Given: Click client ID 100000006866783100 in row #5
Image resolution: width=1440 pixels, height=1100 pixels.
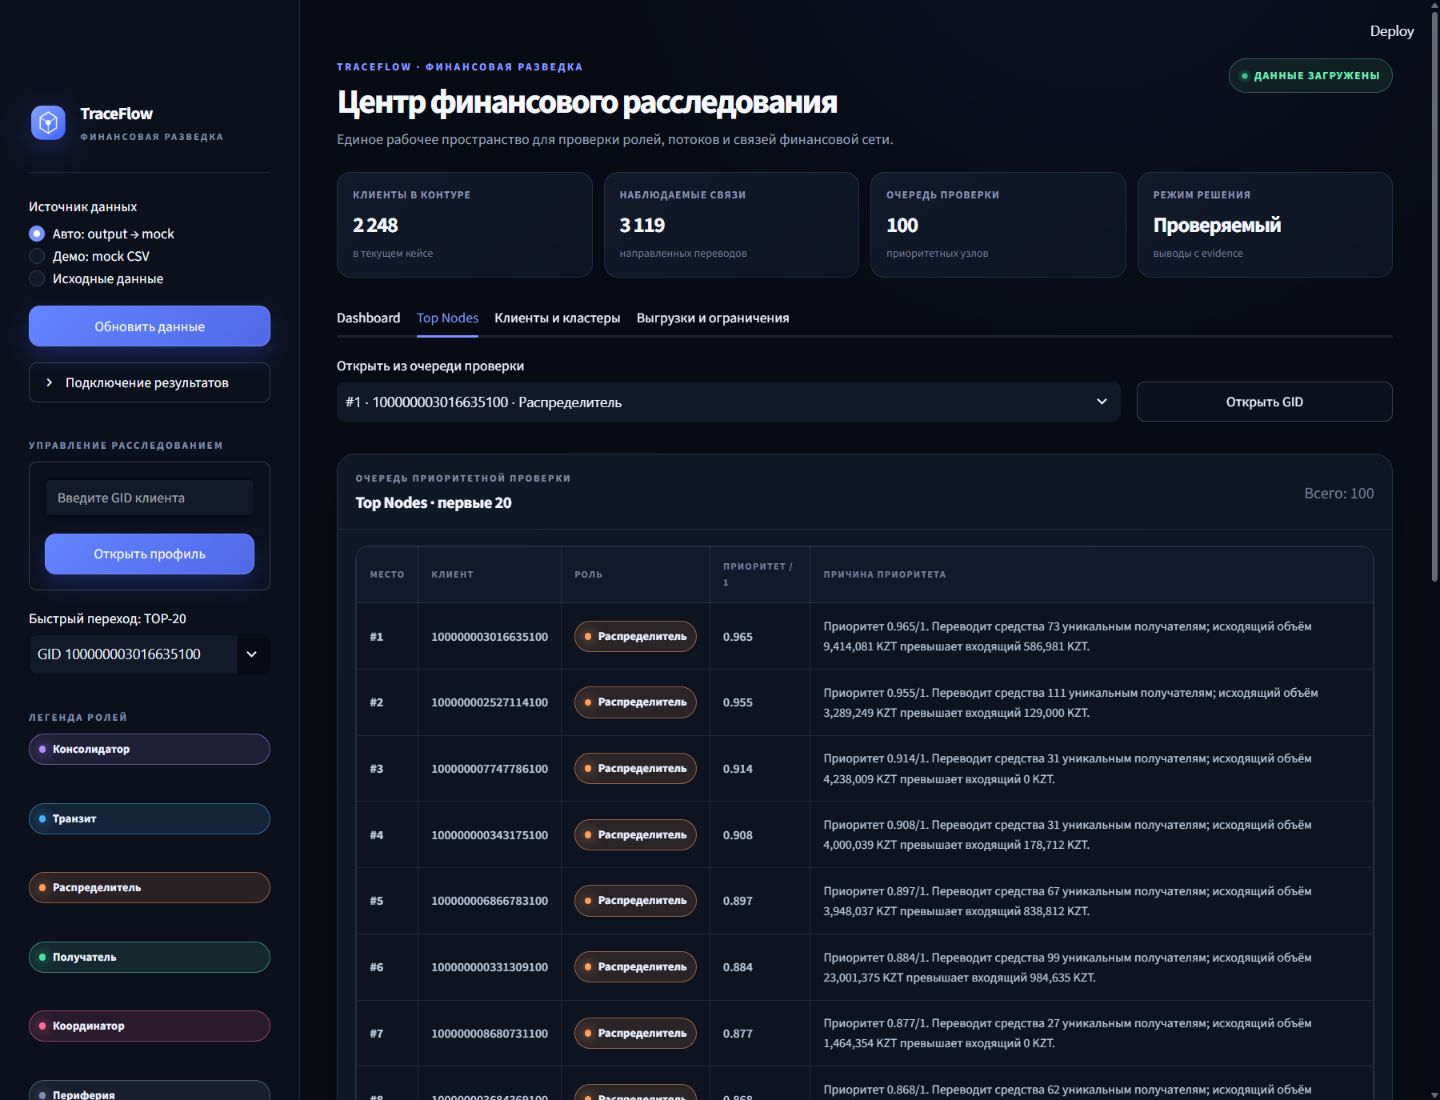Looking at the screenshot, I should (x=489, y=901).
